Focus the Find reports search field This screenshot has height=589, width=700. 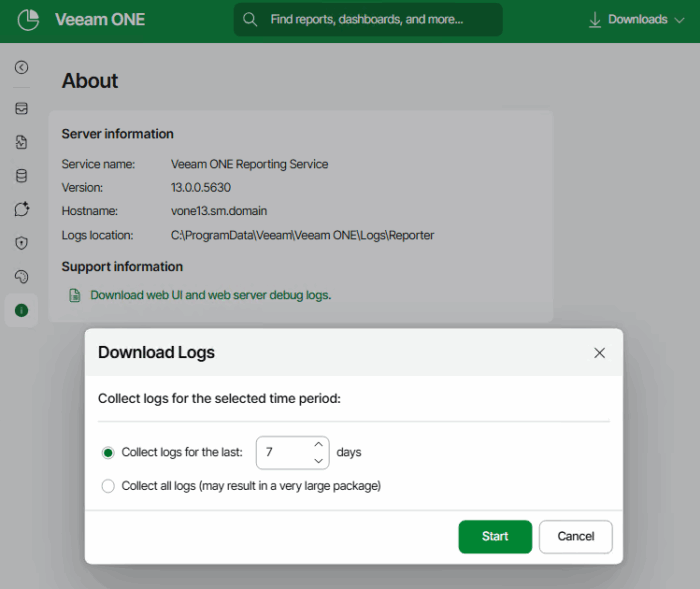tap(368, 20)
